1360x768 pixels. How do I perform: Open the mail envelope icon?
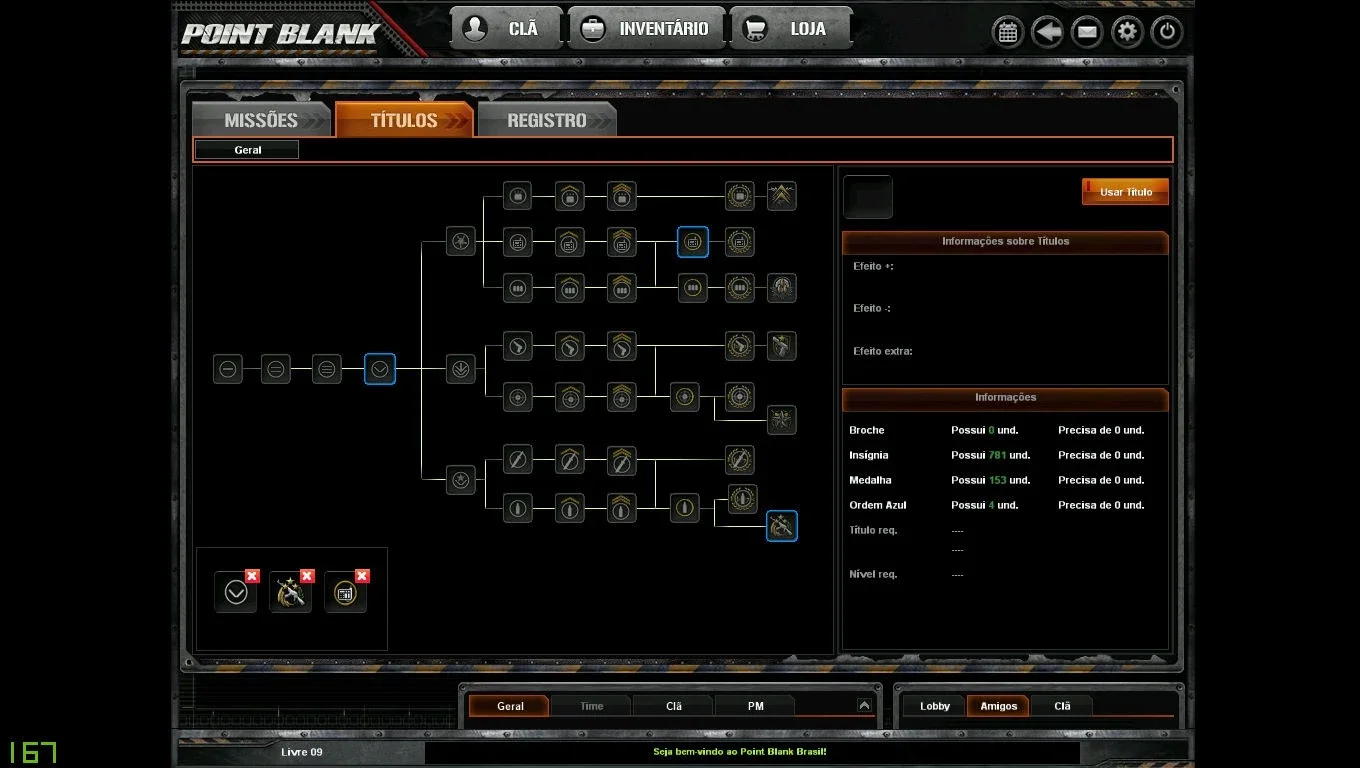click(1087, 32)
